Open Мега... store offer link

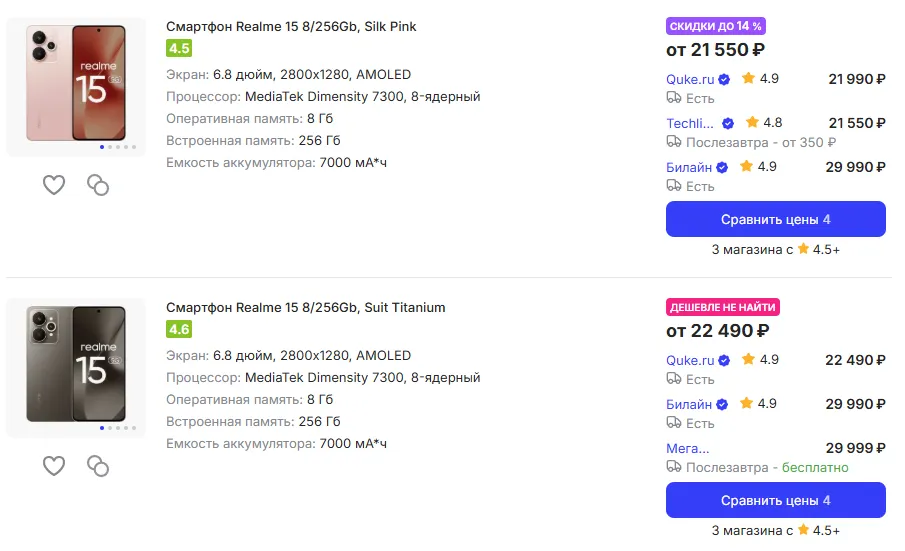coord(688,448)
